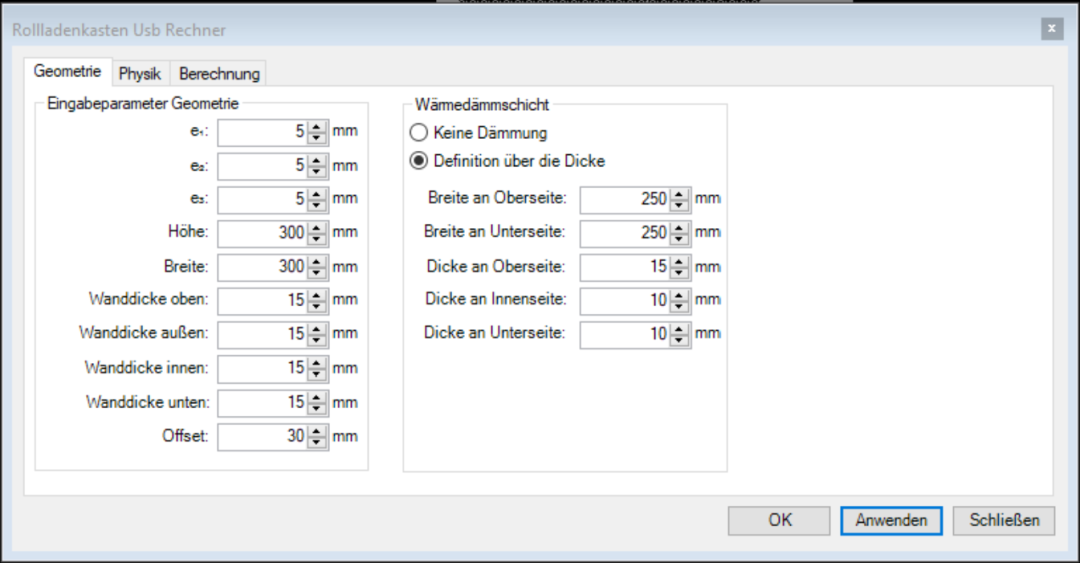Image resolution: width=1080 pixels, height=563 pixels.
Task: Switch to the Physik tab
Action: point(140,74)
